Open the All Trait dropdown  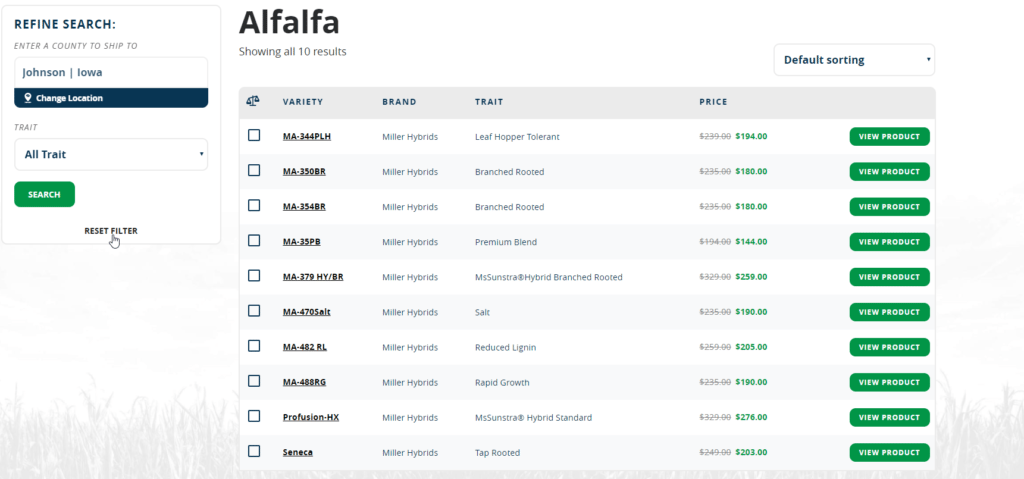click(111, 154)
